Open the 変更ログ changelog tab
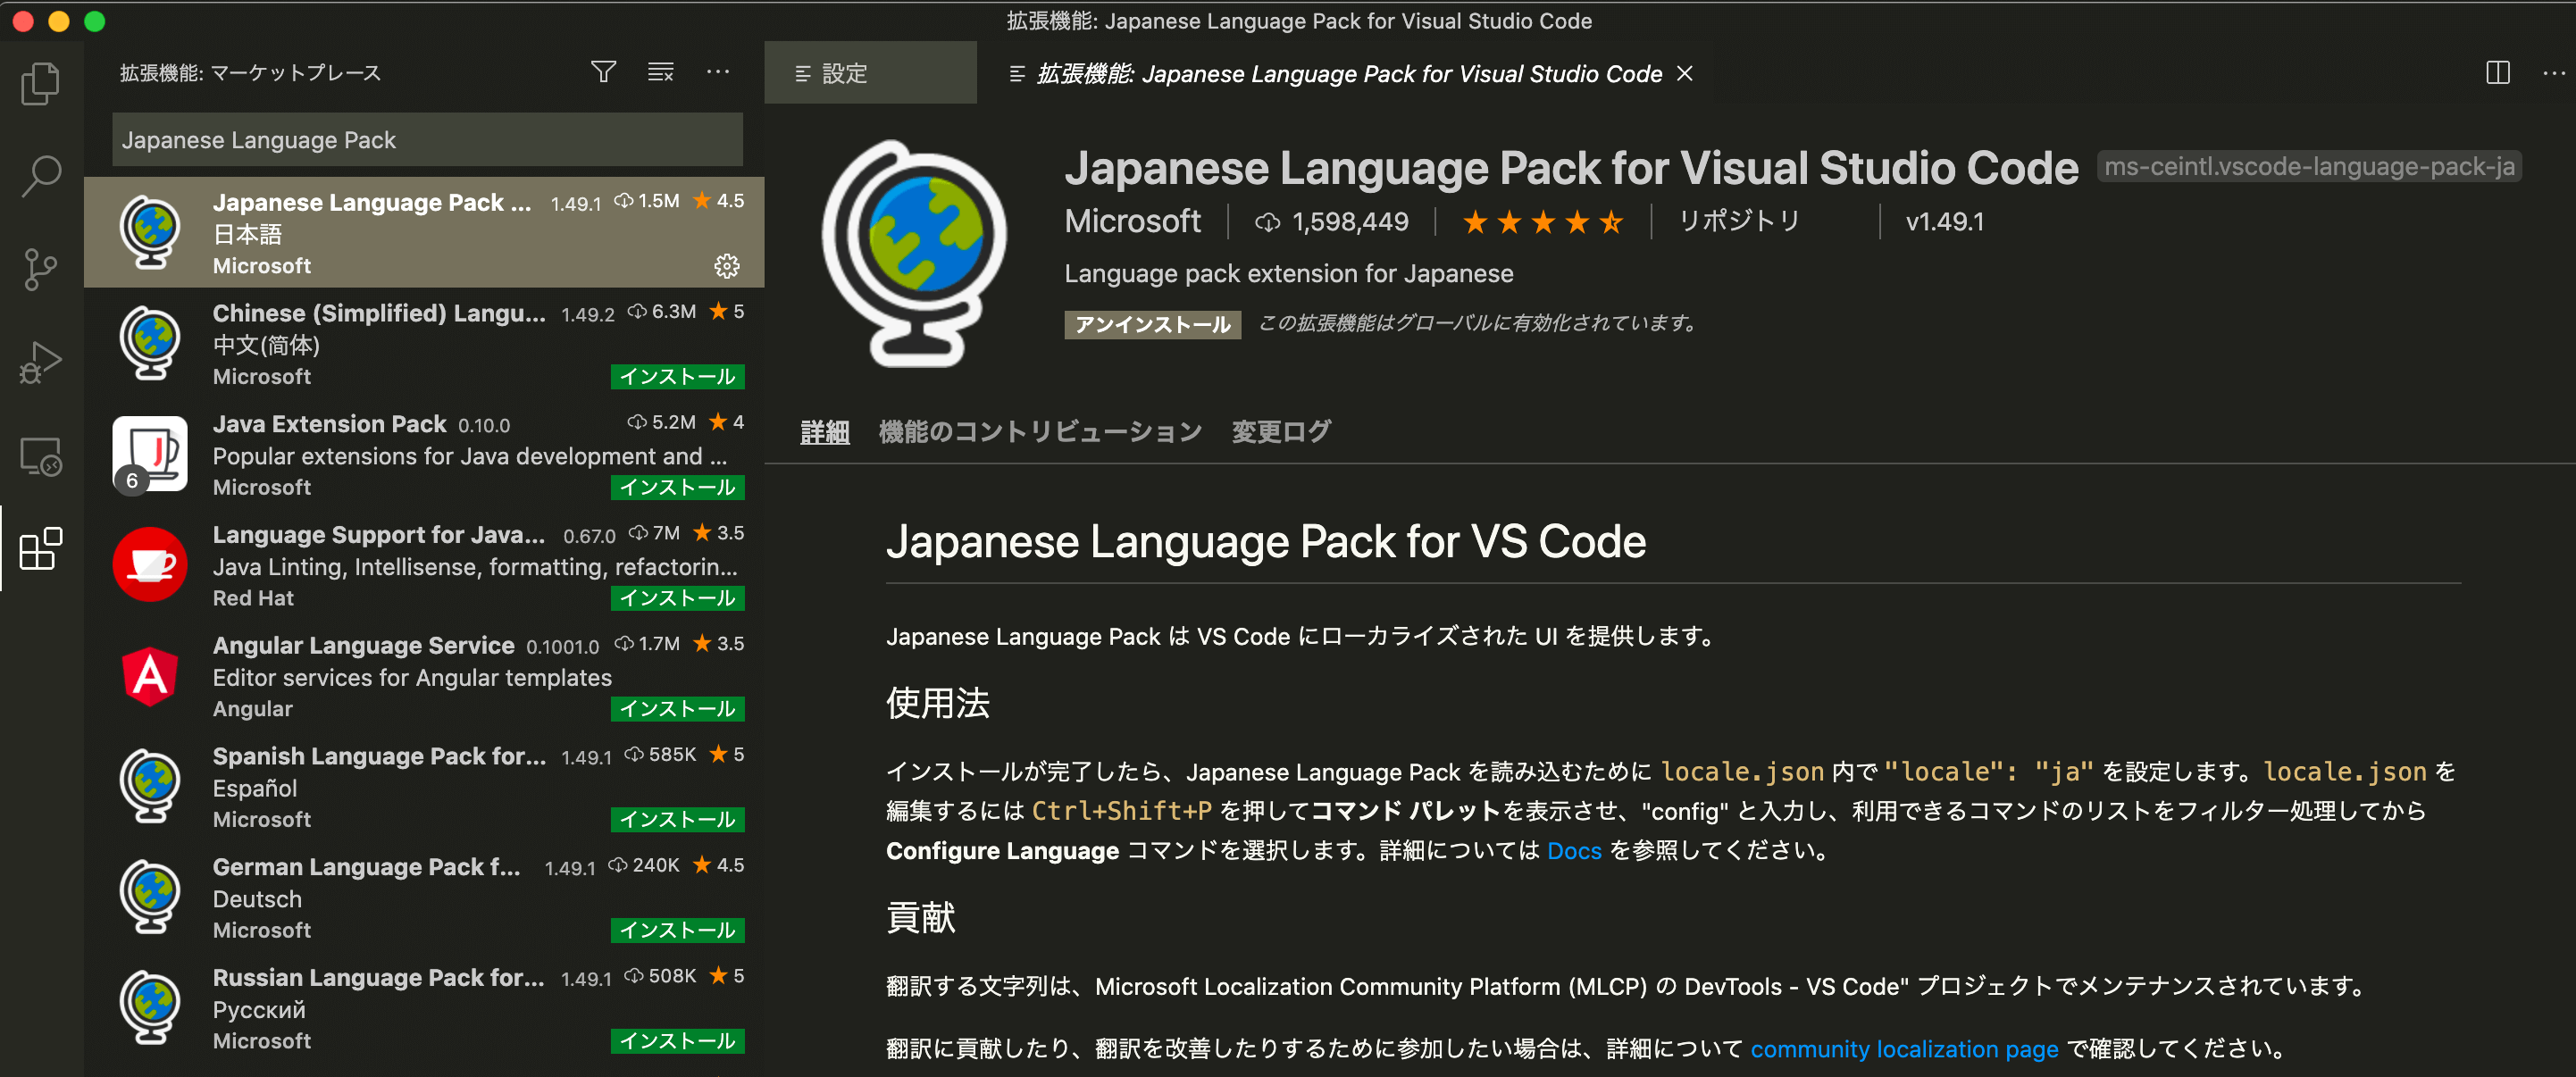 click(1281, 432)
